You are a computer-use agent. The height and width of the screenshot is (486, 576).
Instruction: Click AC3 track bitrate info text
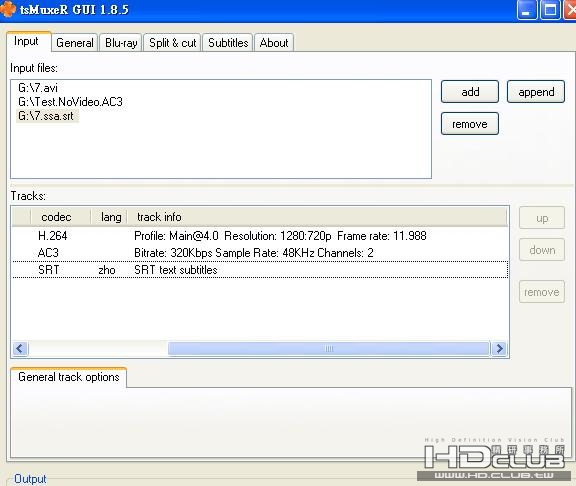pos(254,253)
